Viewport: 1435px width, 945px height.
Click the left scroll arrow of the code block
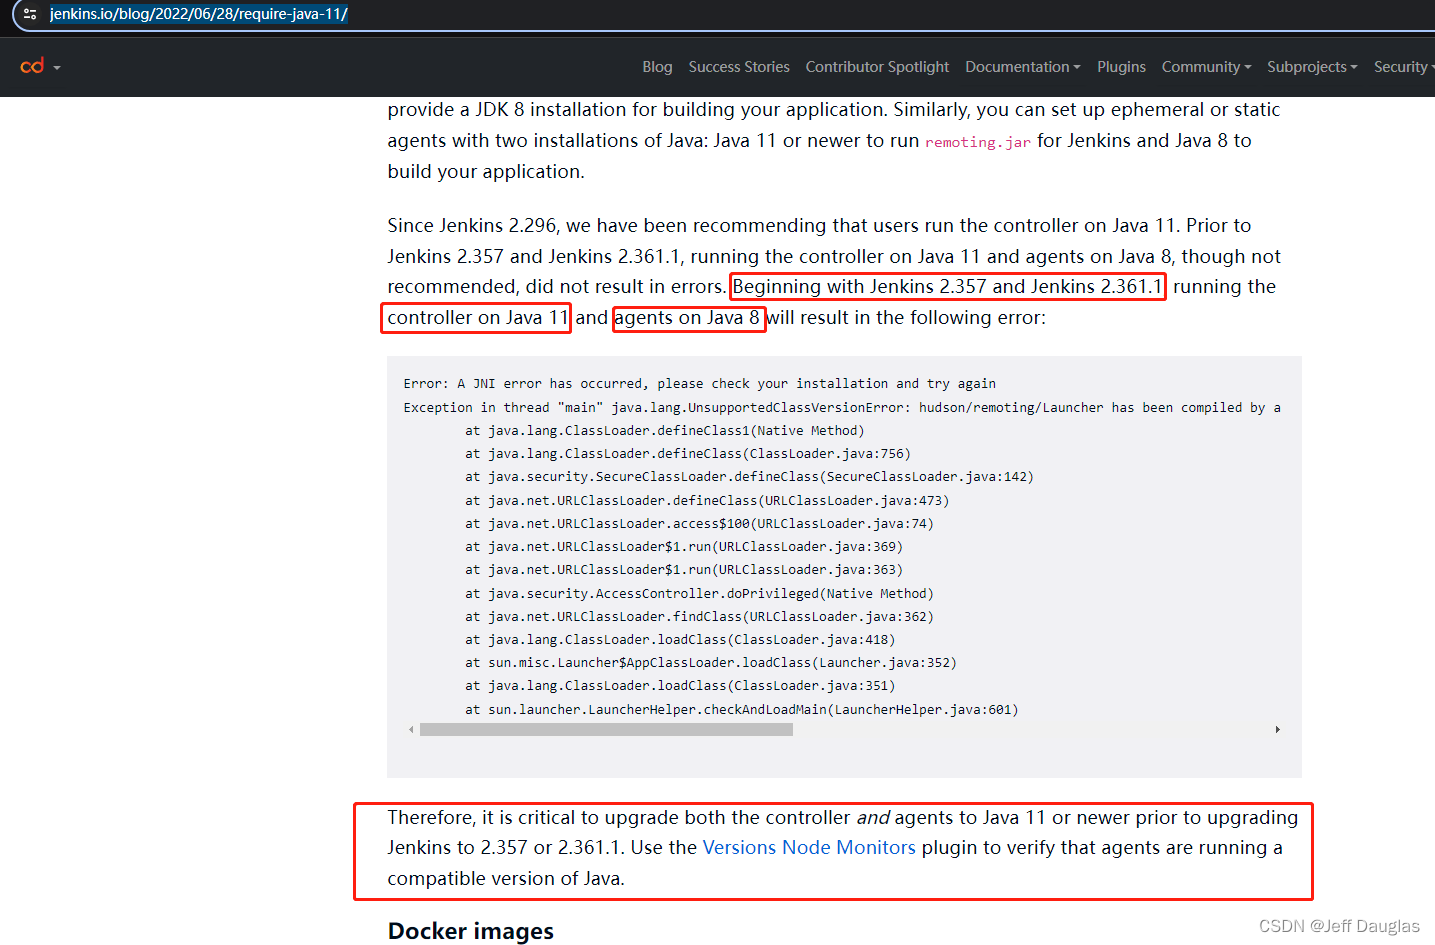pyautogui.click(x=411, y=729)
